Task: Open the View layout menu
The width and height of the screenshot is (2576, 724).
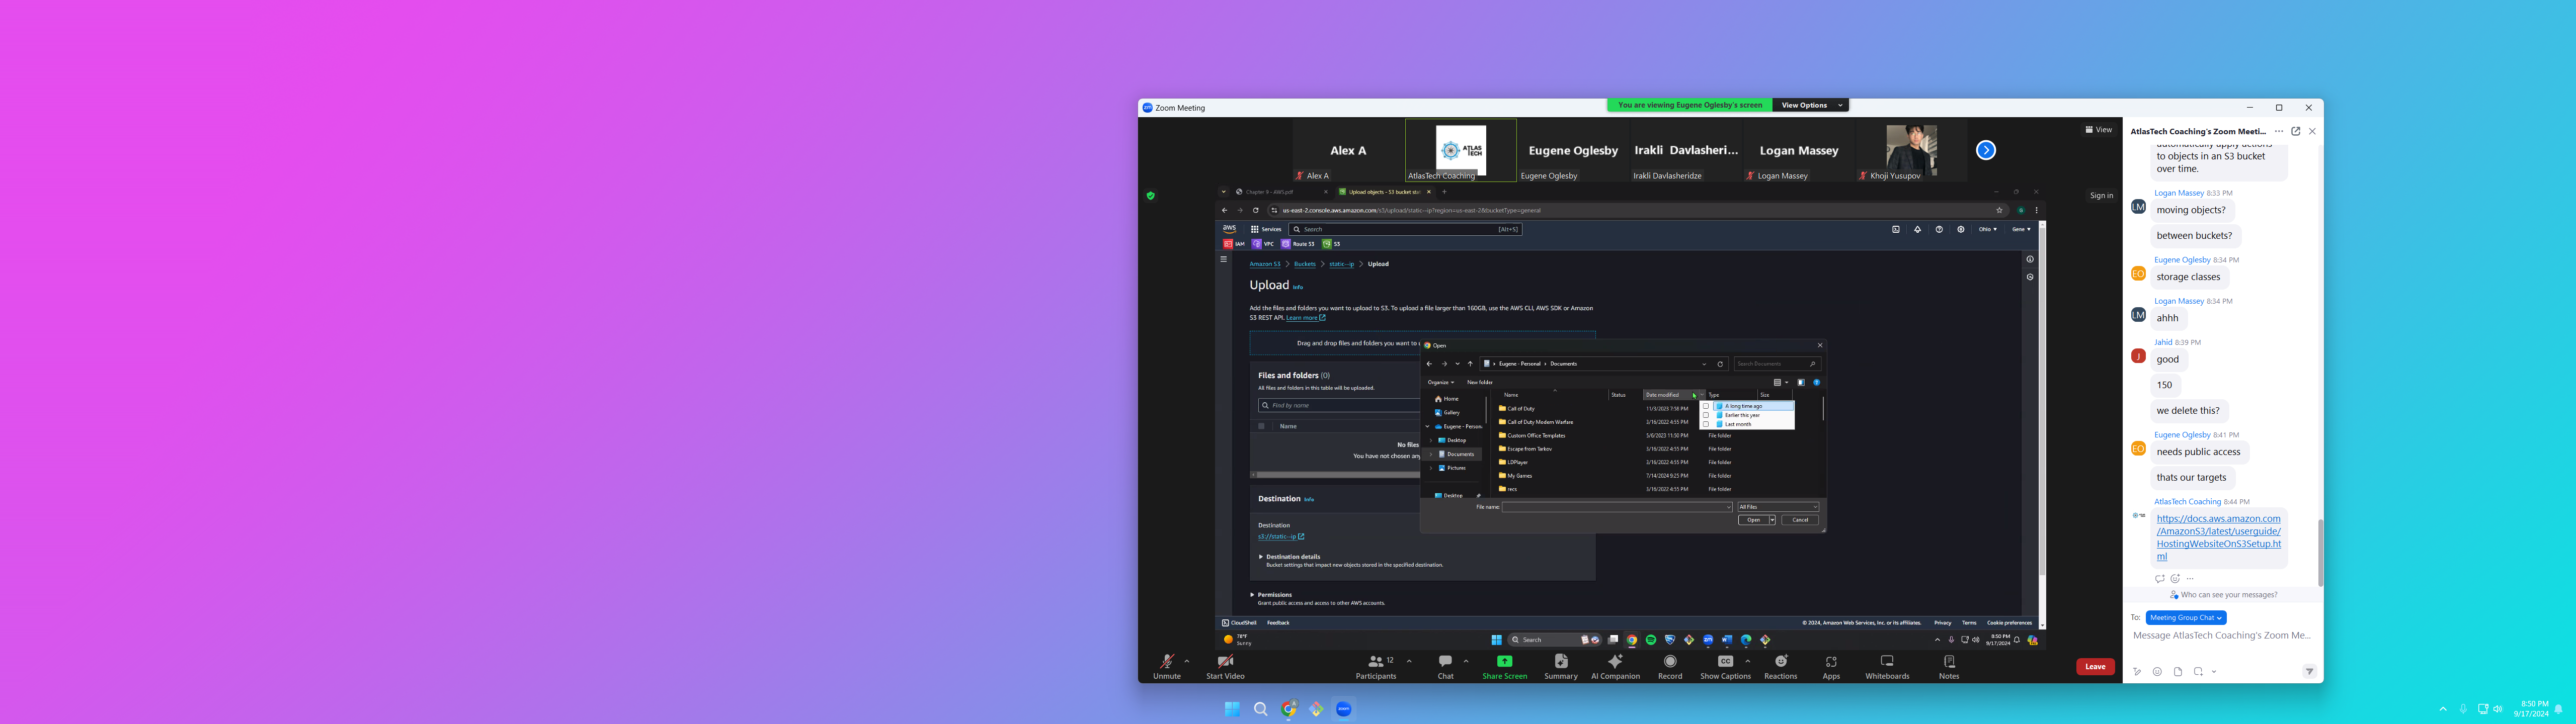Action: tap(2098, 130)
